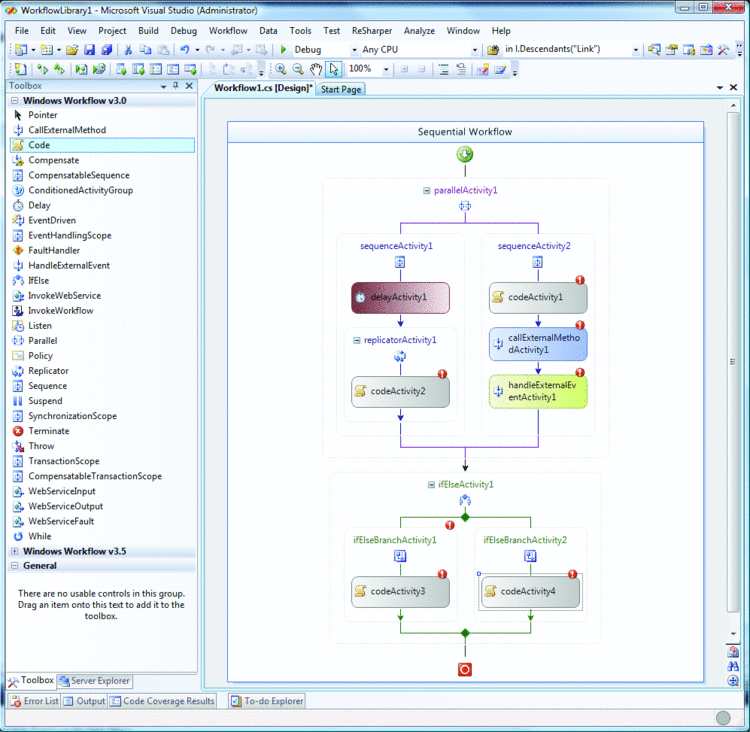Open the find combo box dropdown
Screen dimensions: 750x732
click(636, 50)
